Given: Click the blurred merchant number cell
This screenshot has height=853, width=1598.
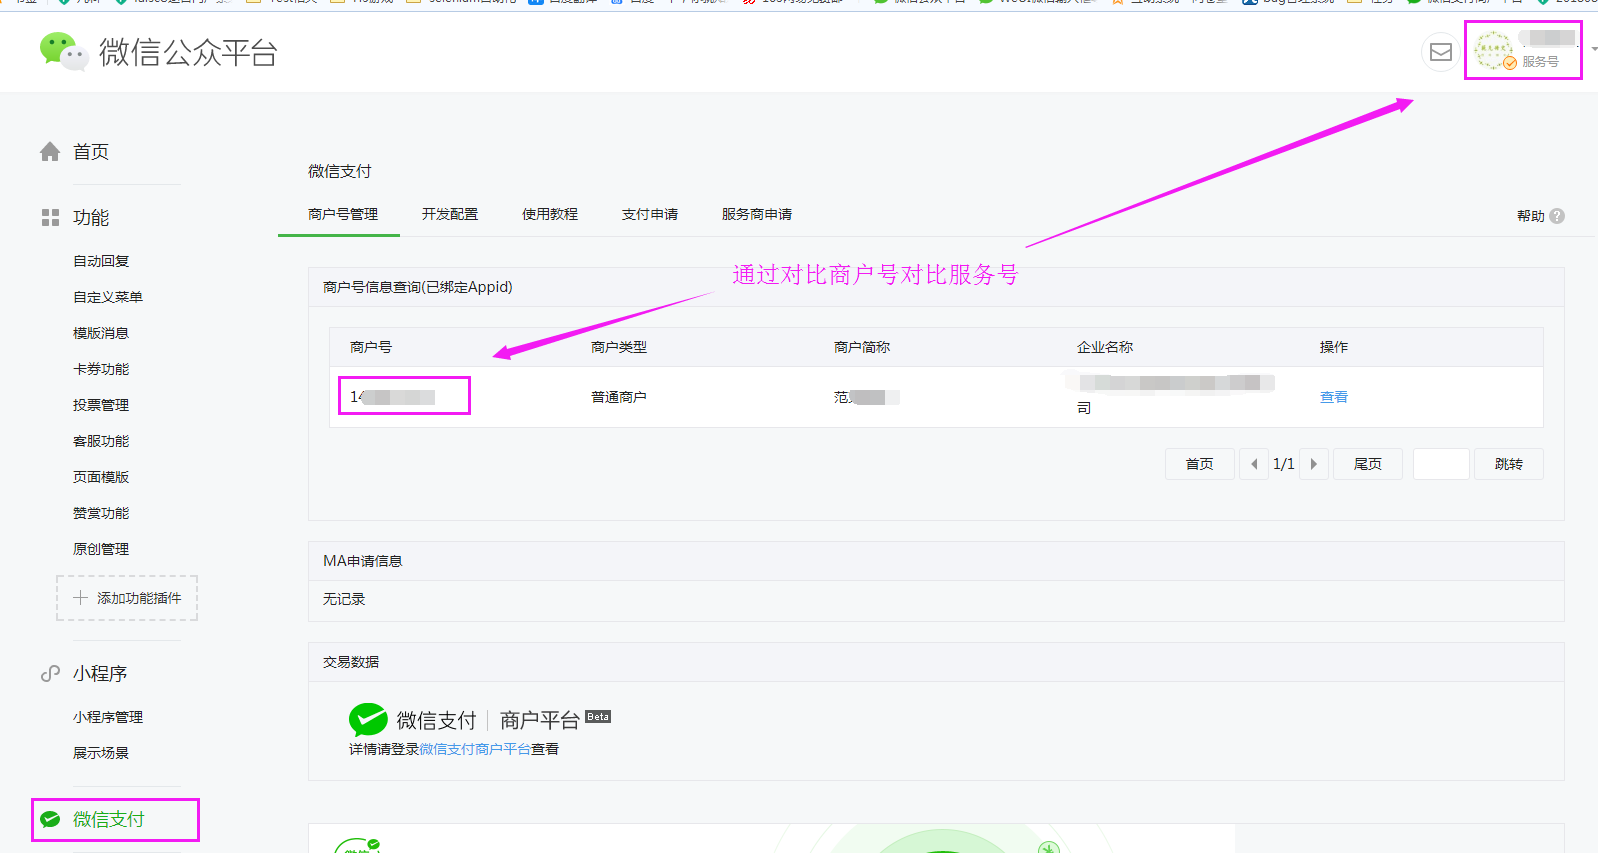Looking at the screenshot, I should [393, 397].
